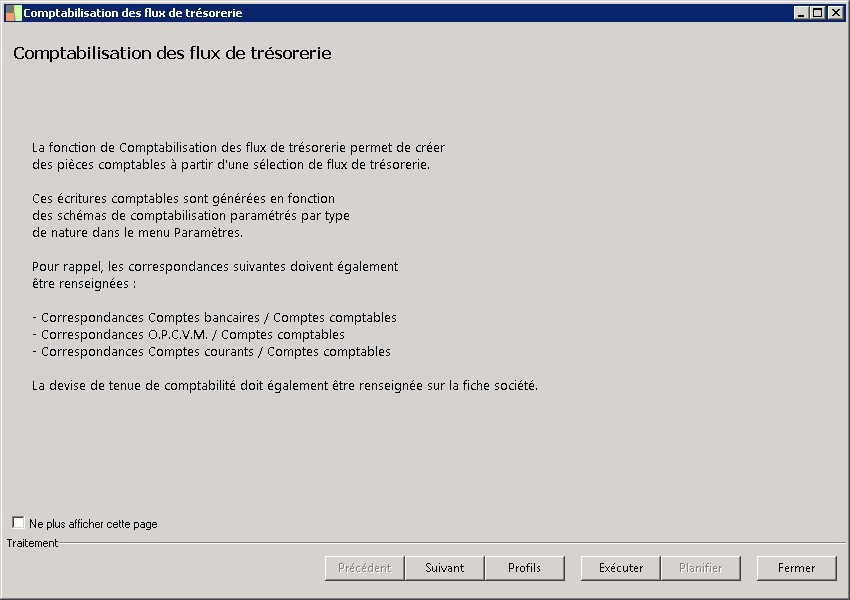Click the 'Ces écritures comptables' paragraph

(x=183, y=199)
